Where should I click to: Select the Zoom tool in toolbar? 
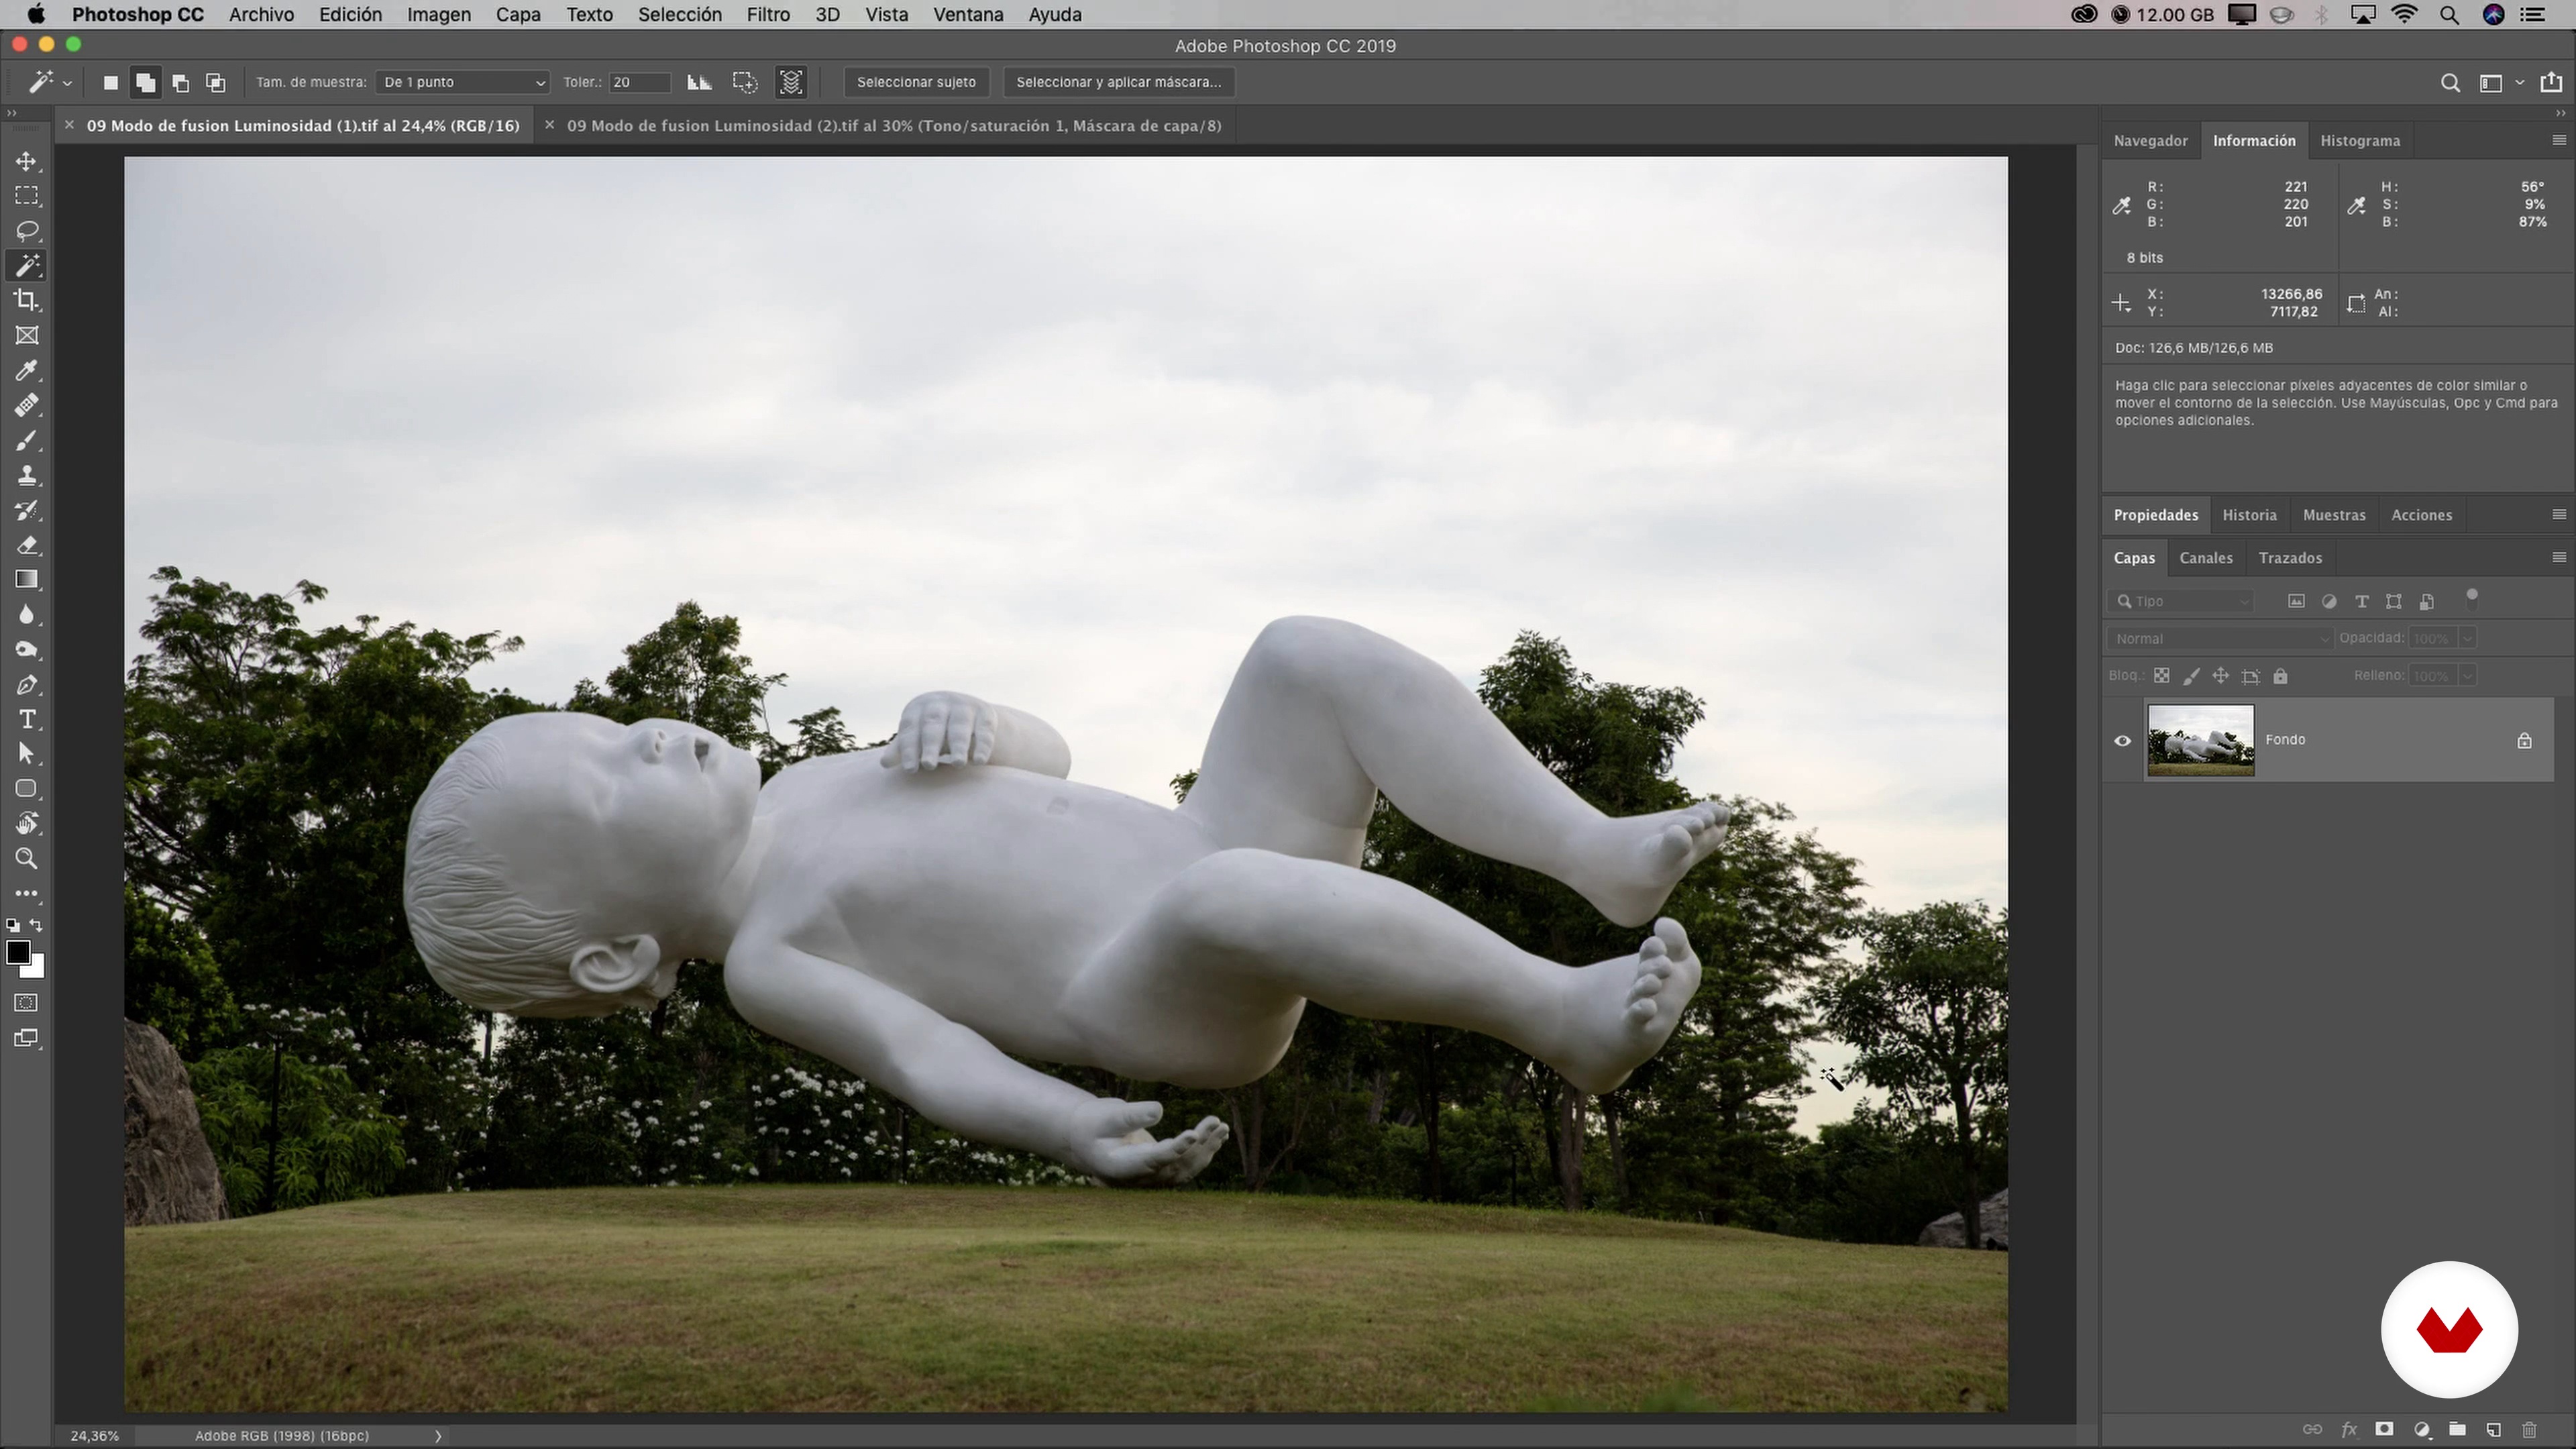click(x=27, y=859)
